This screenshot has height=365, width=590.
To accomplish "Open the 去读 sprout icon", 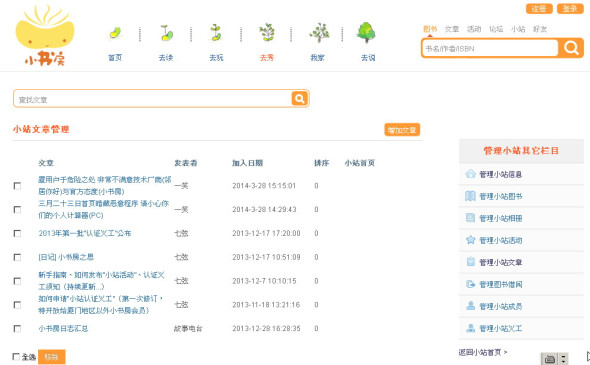I will point(166,33).
